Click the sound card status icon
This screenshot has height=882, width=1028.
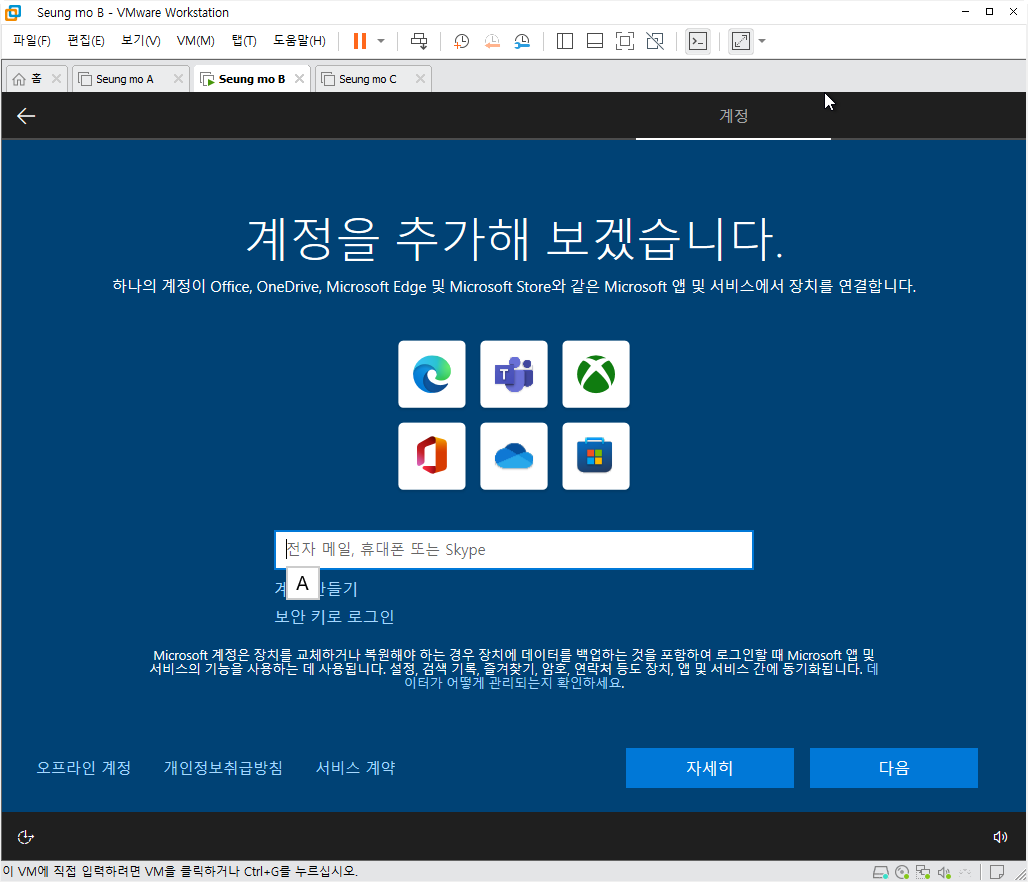click(x=944, y=872)
